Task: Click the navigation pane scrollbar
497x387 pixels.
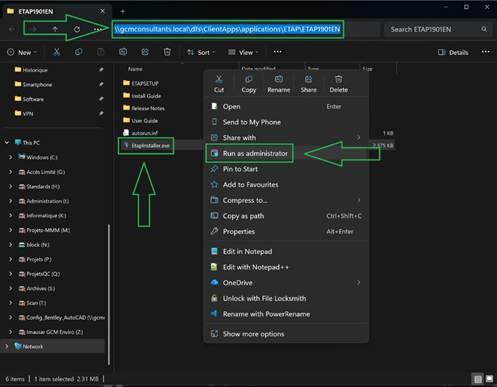Action: coord(109,295)
